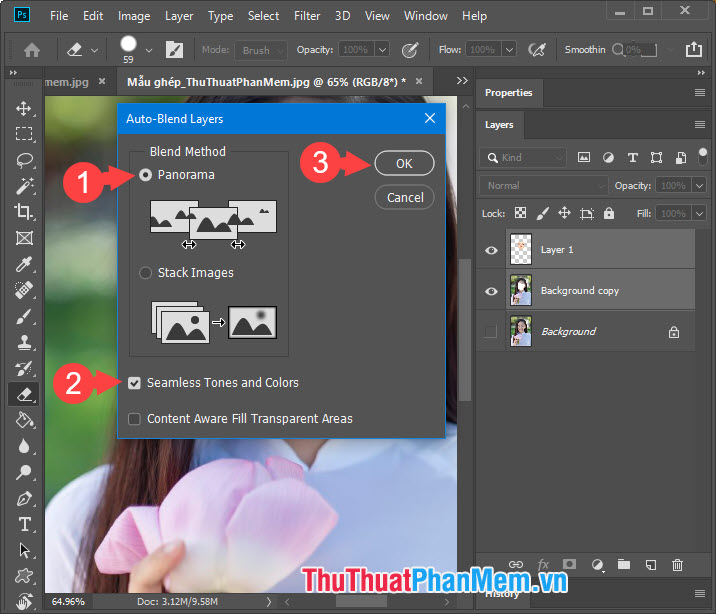This screenshot has height=614, width=716.
Task: Open the options bar Opacity dropdown arrow
Action: pyautogui.click(x=383, y=49)
